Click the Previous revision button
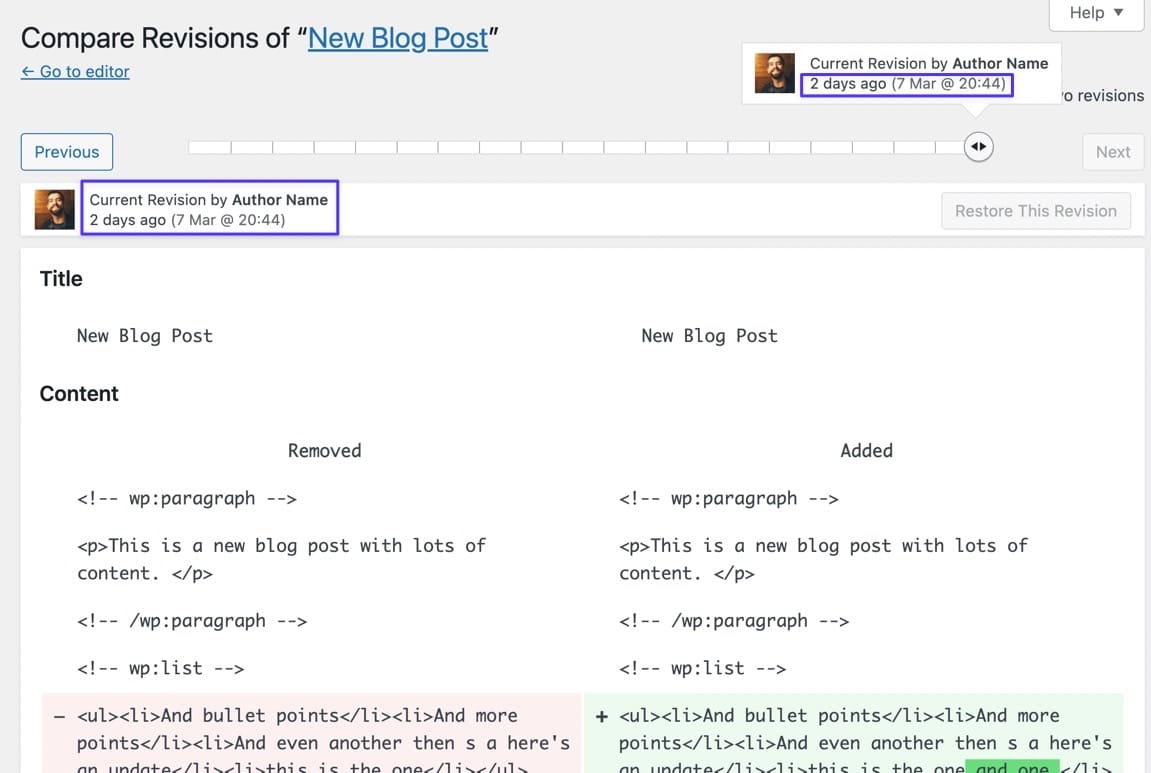The width and height of the screenshot is (1151, 773). (x=67, y=152)
